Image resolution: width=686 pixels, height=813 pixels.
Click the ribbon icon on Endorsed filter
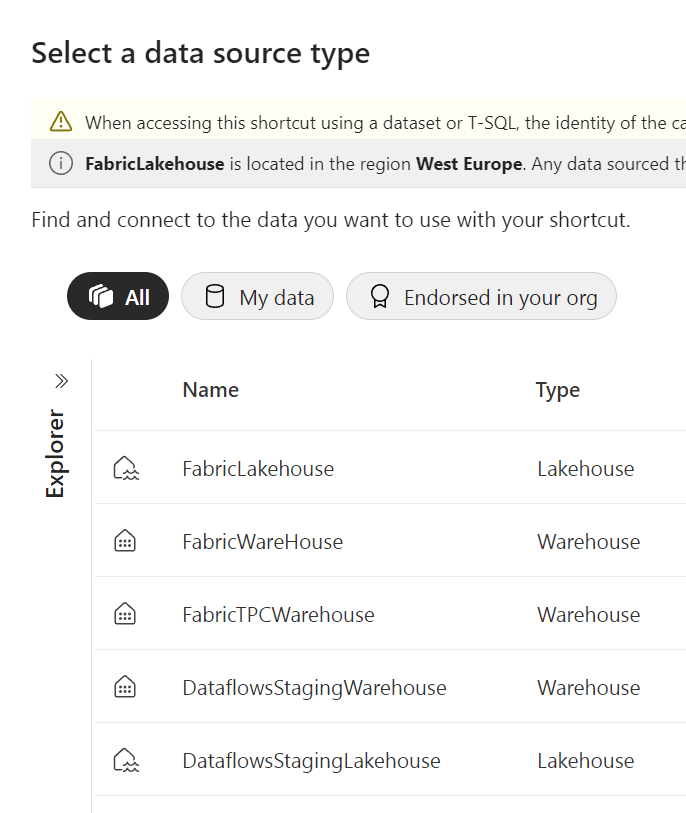point(380,297)
